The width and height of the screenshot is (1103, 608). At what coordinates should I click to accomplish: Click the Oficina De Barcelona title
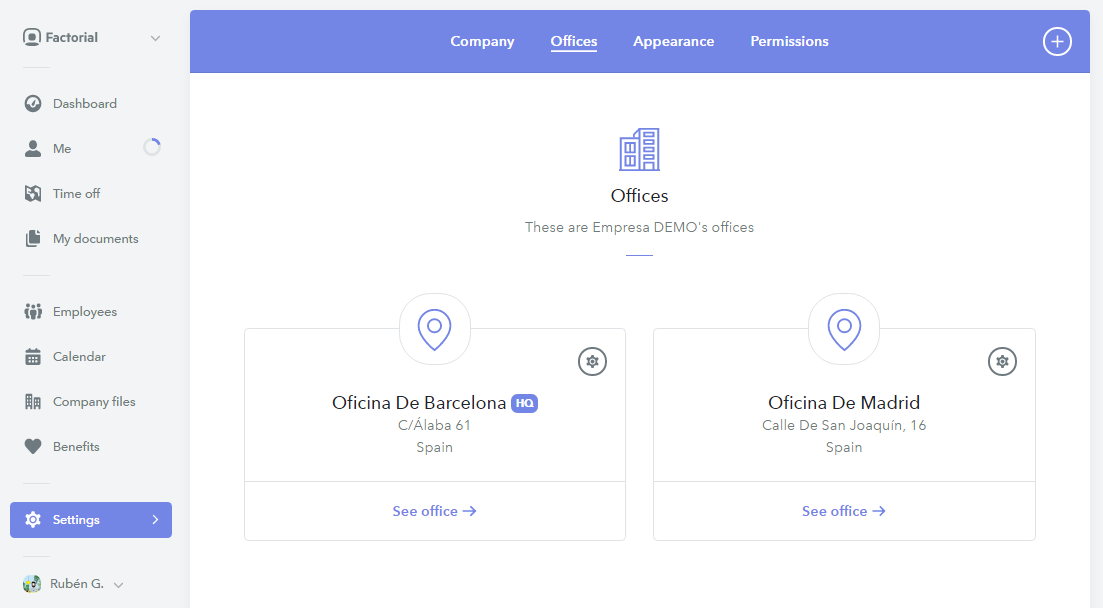tap(419, 403)
